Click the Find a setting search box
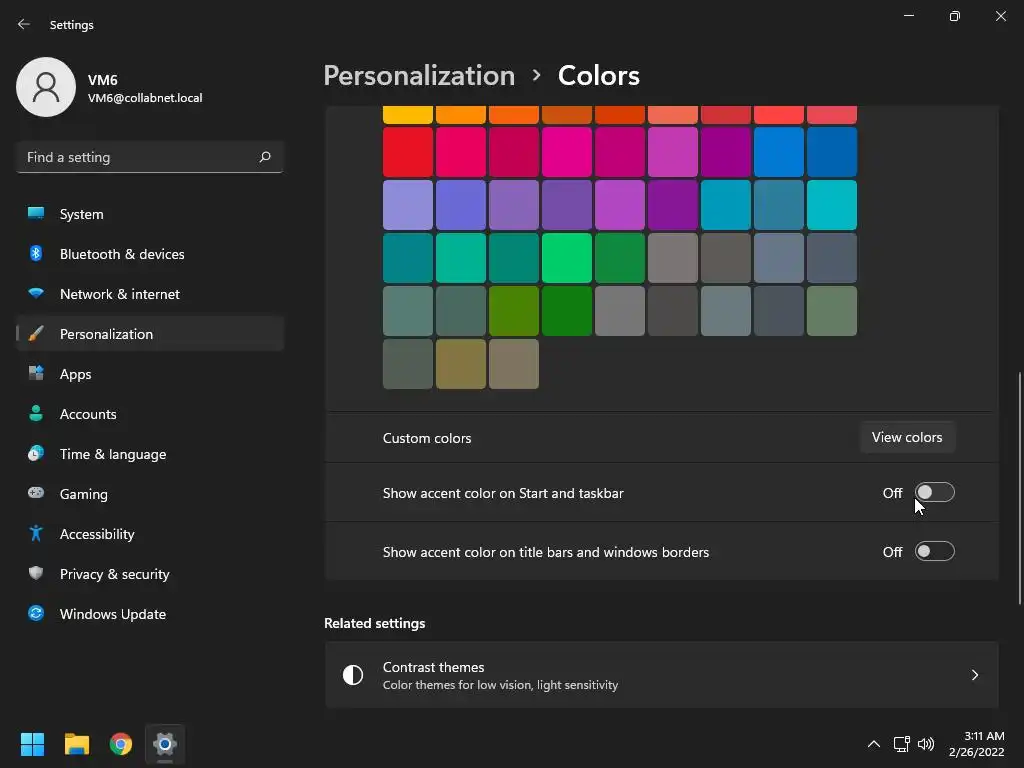The image size is (1024, 768). click(138, 157)
